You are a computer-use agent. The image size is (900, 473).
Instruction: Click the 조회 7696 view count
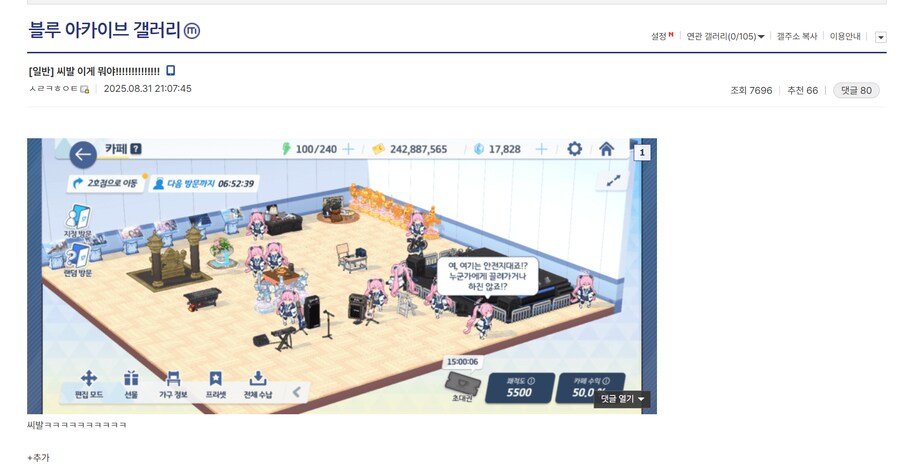(x=751, y=91)
